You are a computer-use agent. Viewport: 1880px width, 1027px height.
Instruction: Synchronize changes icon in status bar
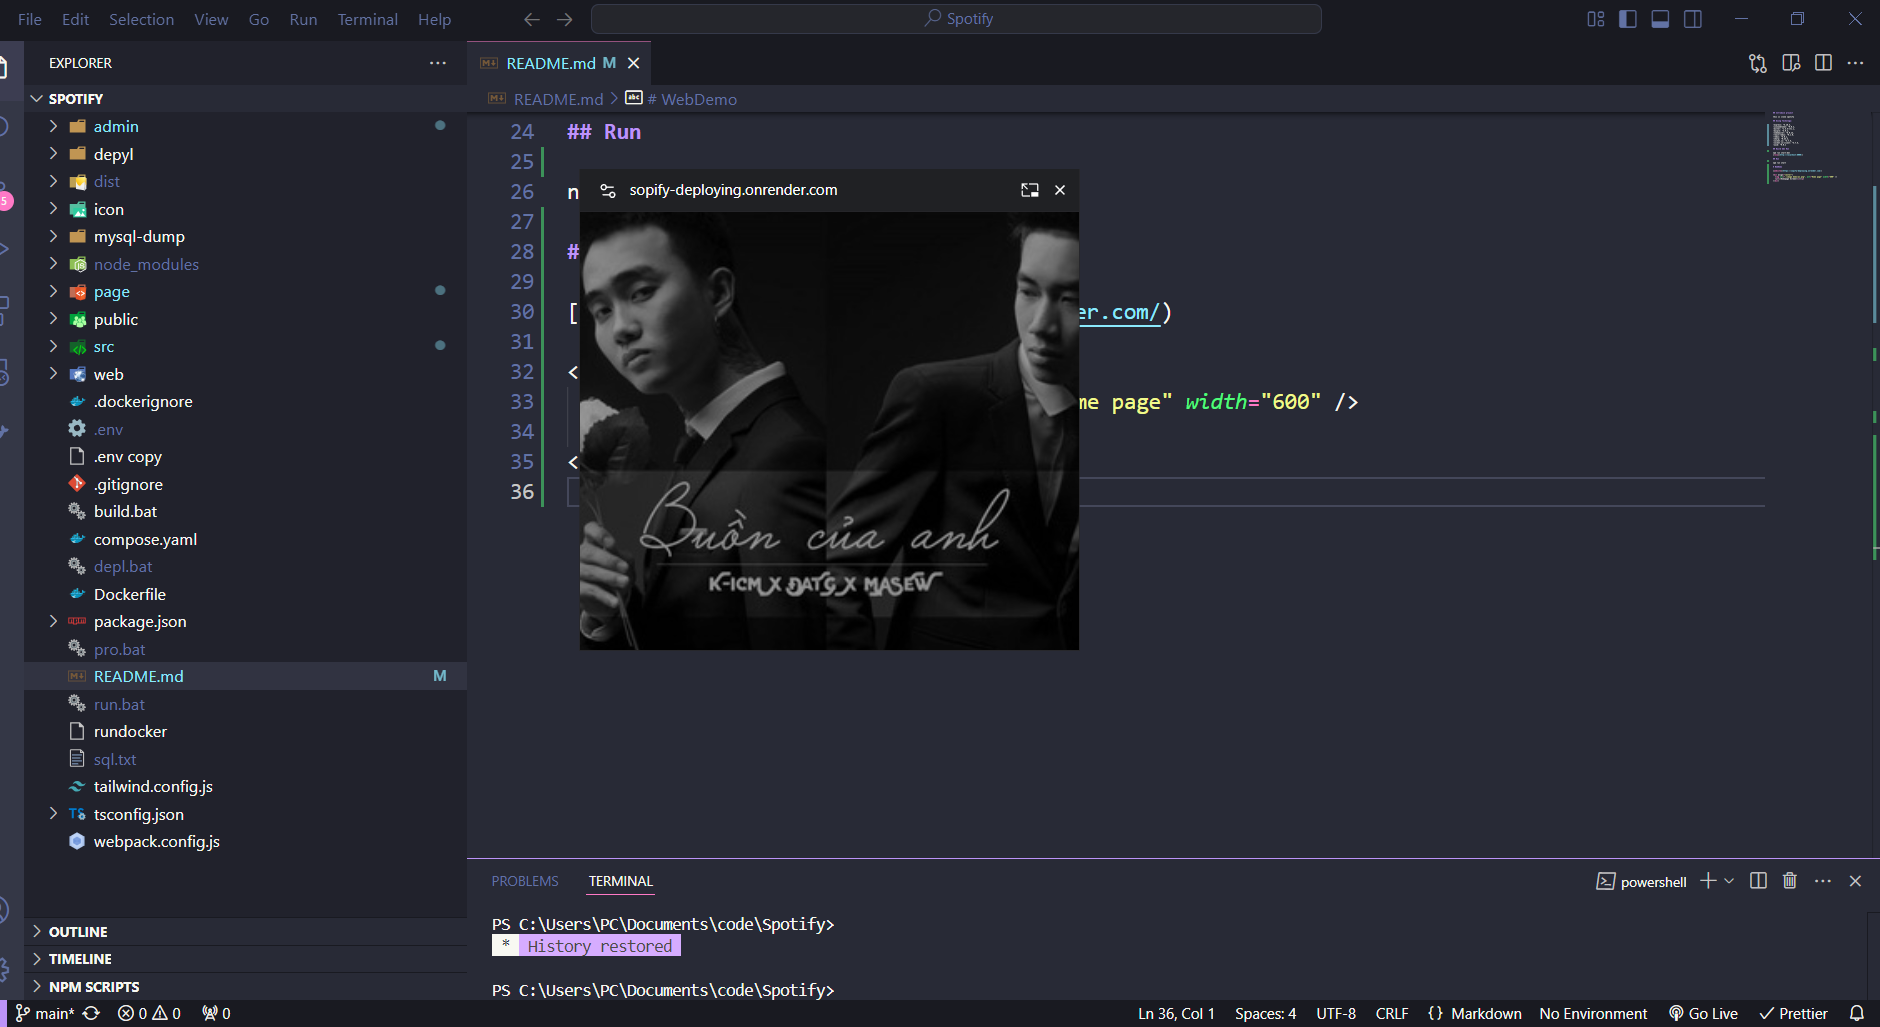(x=91, y=1013)
